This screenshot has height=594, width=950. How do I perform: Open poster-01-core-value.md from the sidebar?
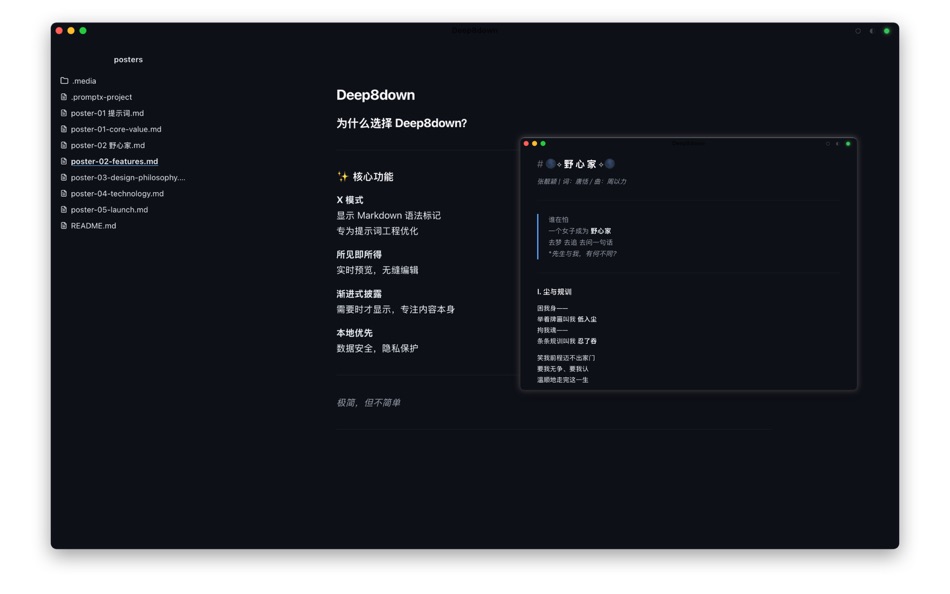115,129
